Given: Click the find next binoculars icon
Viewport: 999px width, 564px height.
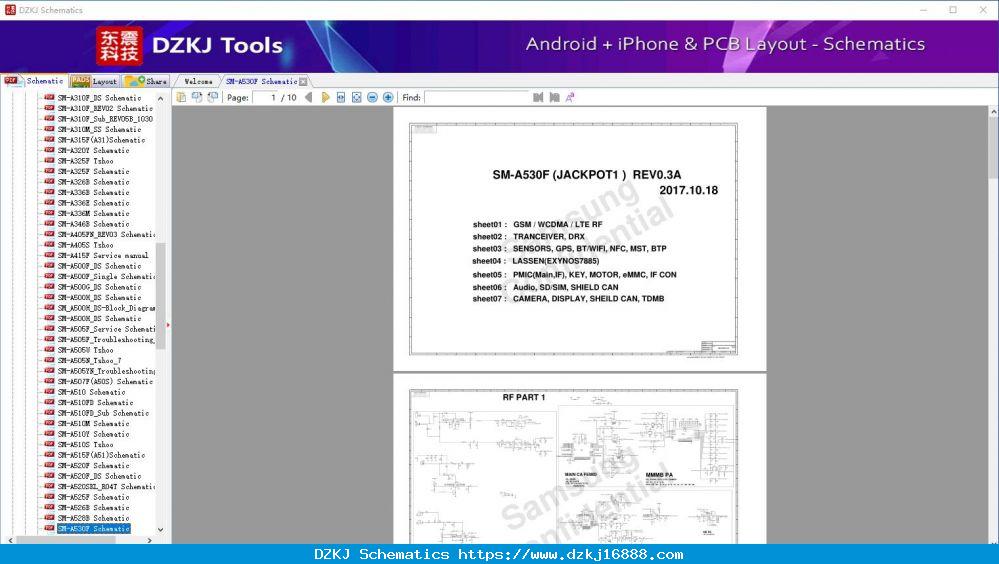Looking at the screenshot, I should pyautogui.click(x=554, y=98).
